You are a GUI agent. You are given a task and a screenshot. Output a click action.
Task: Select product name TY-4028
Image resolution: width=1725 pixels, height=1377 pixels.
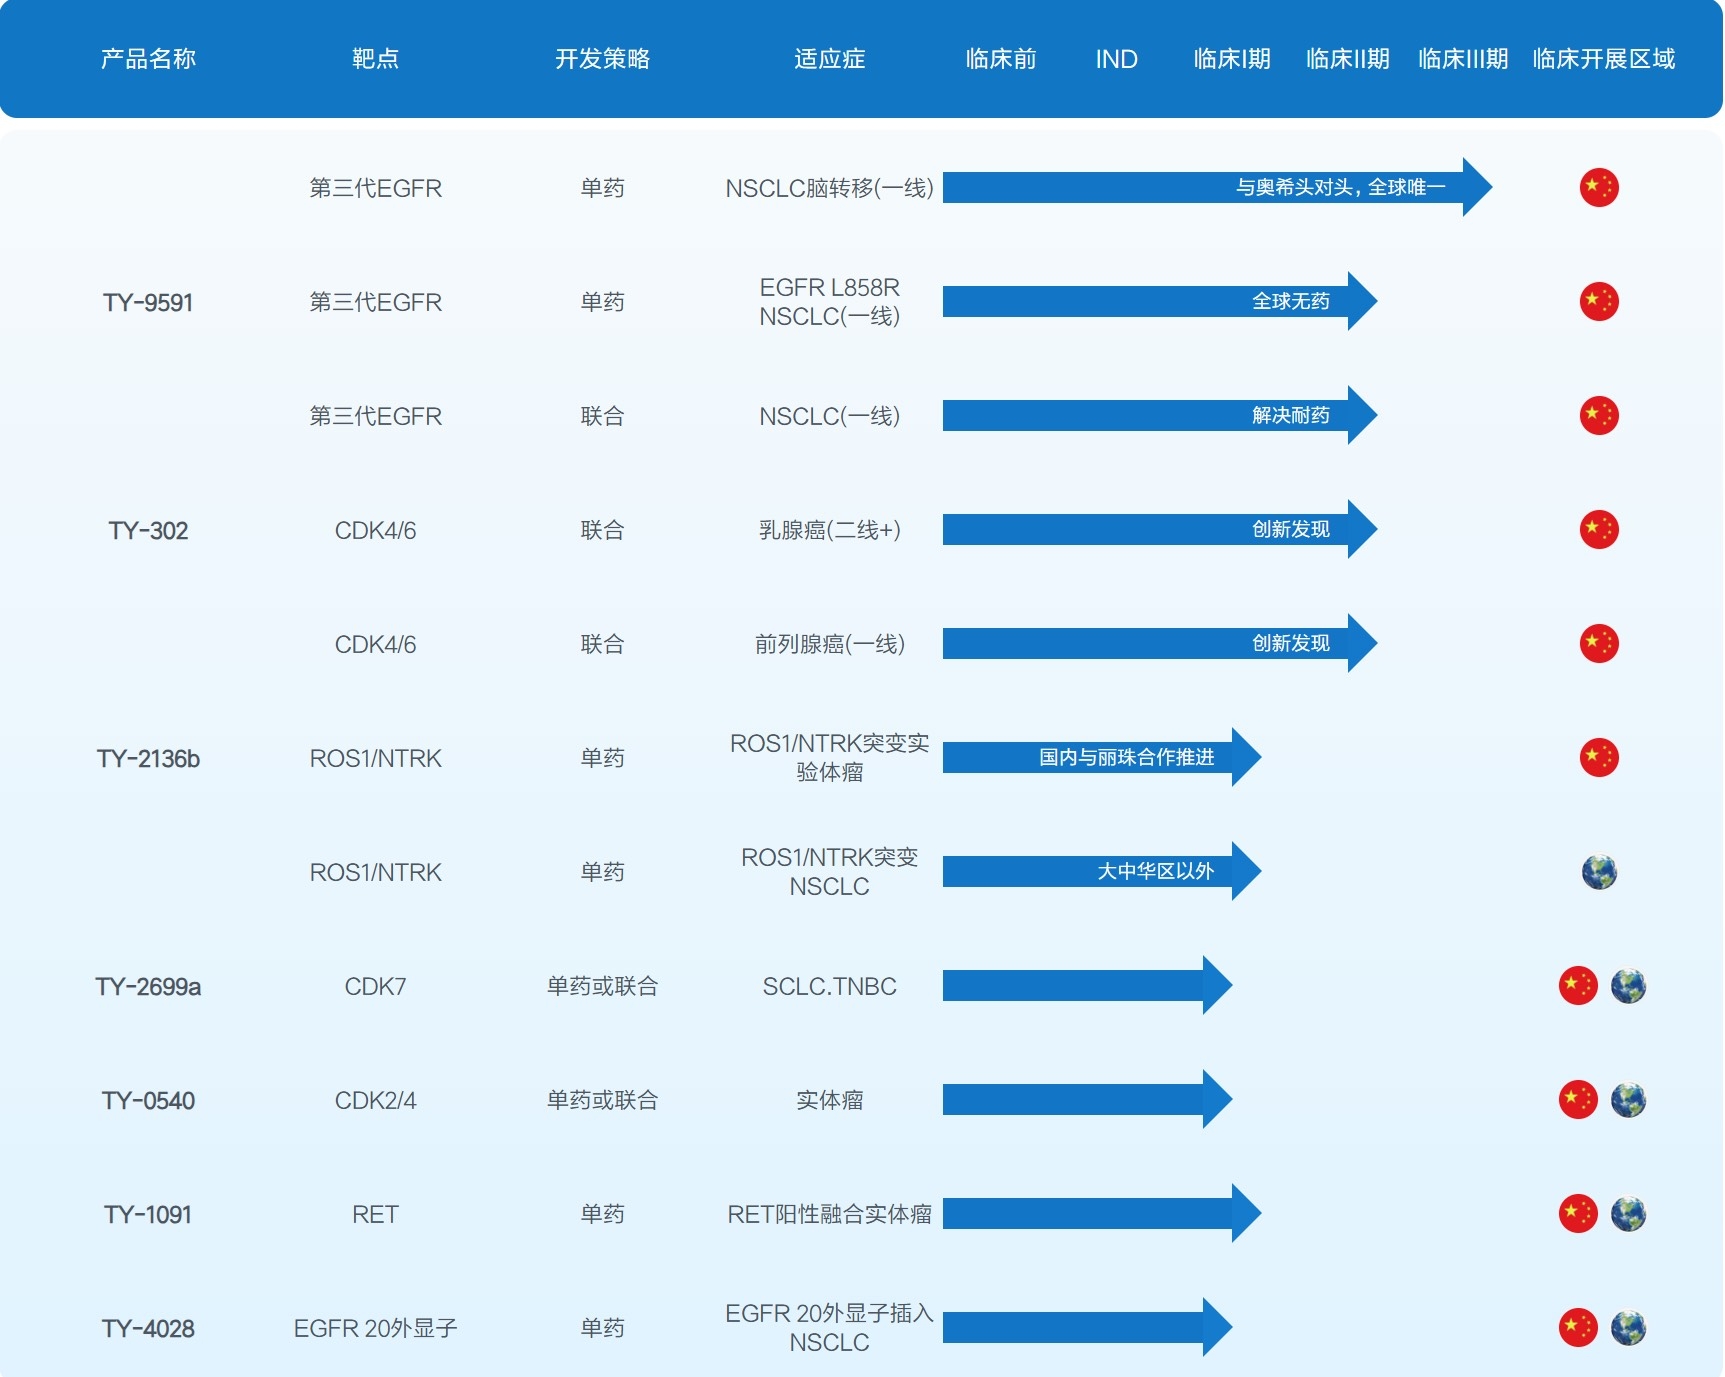point(148,1328)
